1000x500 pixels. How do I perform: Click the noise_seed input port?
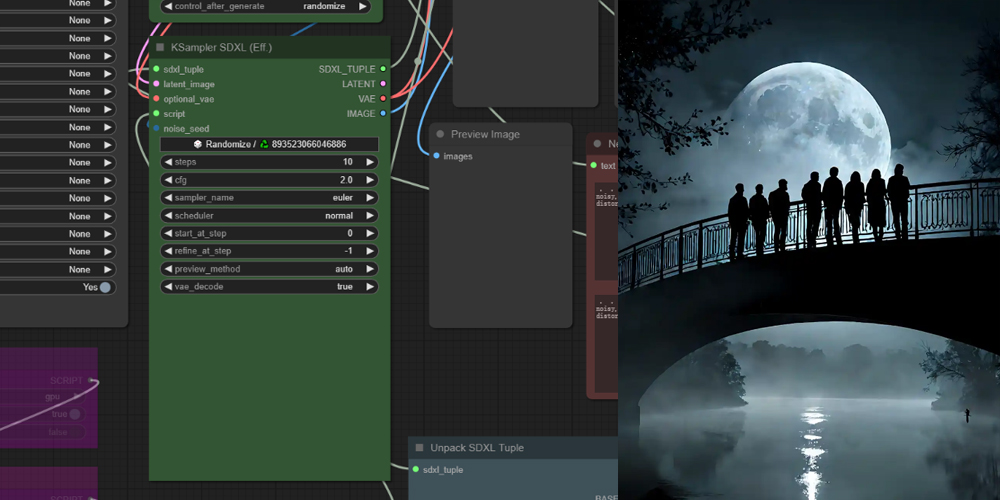[156, 128]
